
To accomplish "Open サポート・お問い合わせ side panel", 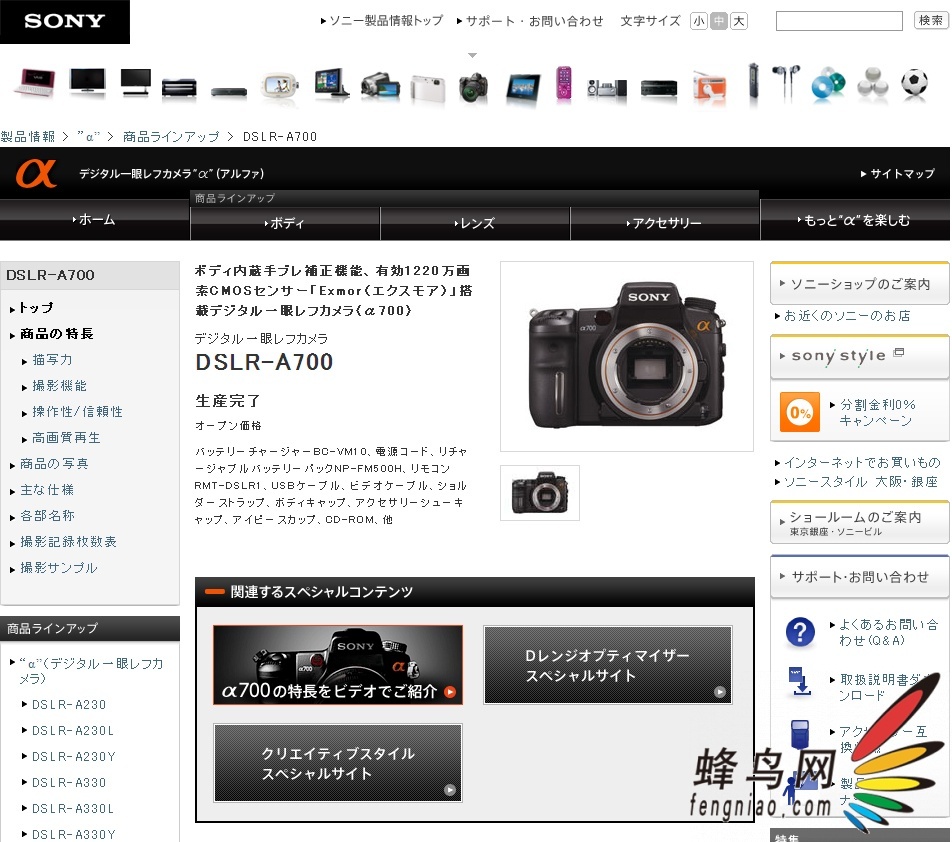I will tap(859, 577).
